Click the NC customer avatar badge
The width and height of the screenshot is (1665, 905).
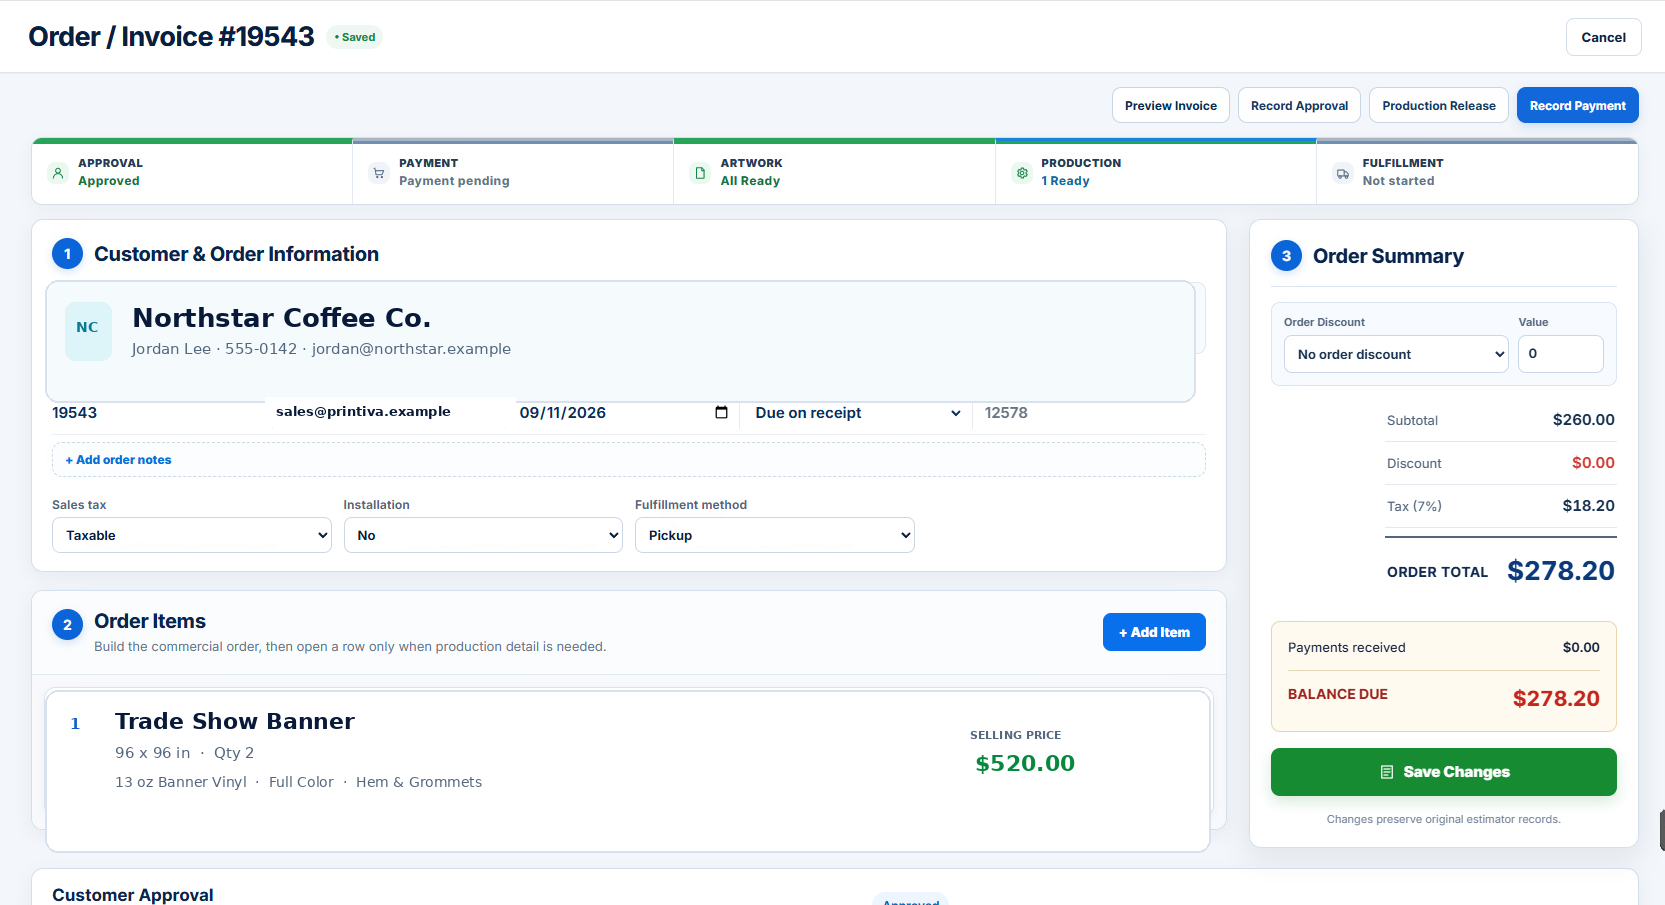(x=88, y=331)
